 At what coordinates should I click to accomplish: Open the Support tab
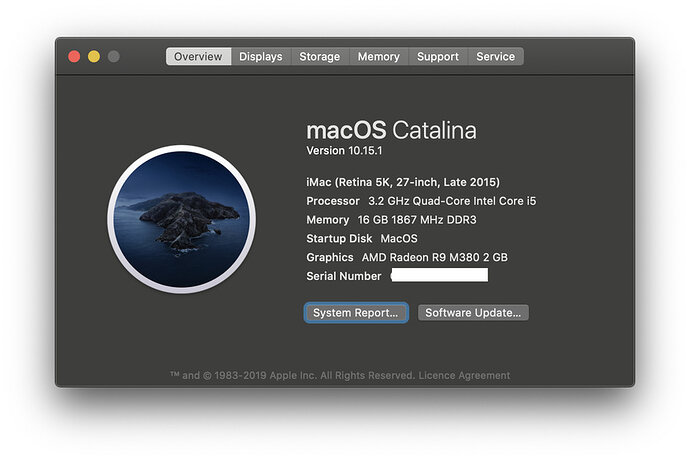click(438, 56)
